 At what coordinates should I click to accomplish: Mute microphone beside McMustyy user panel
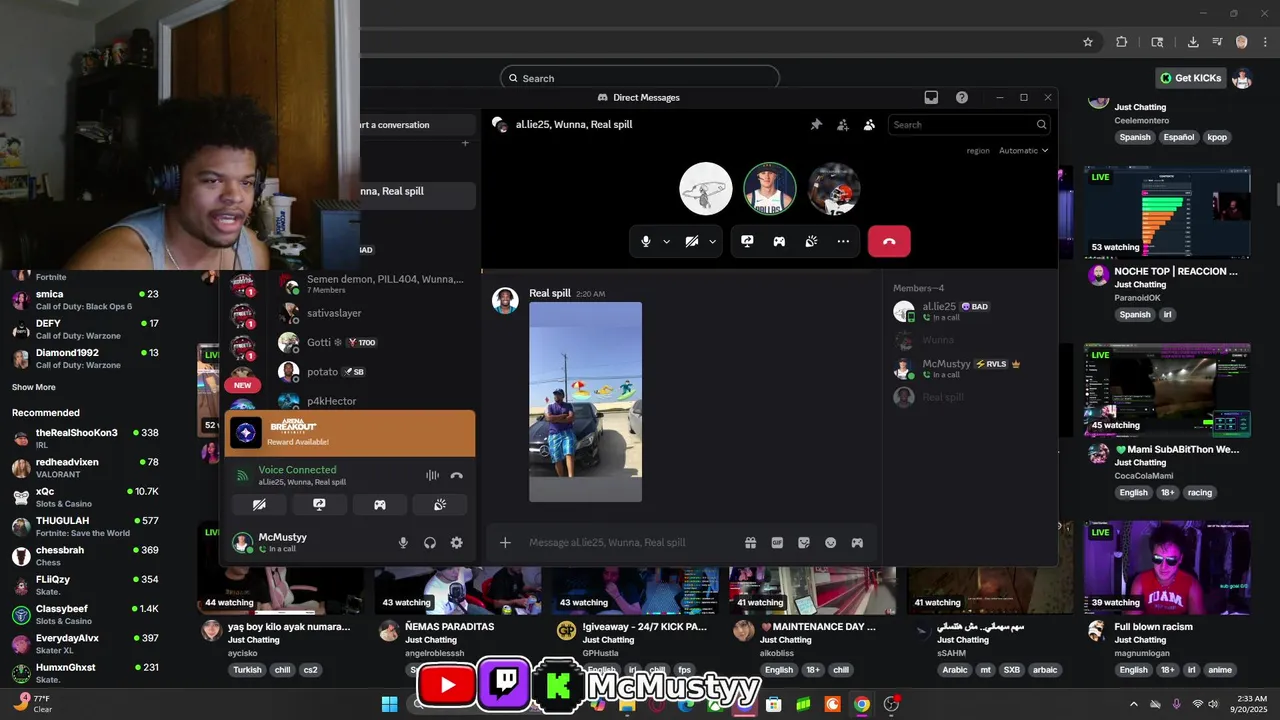tap(403, 543)
